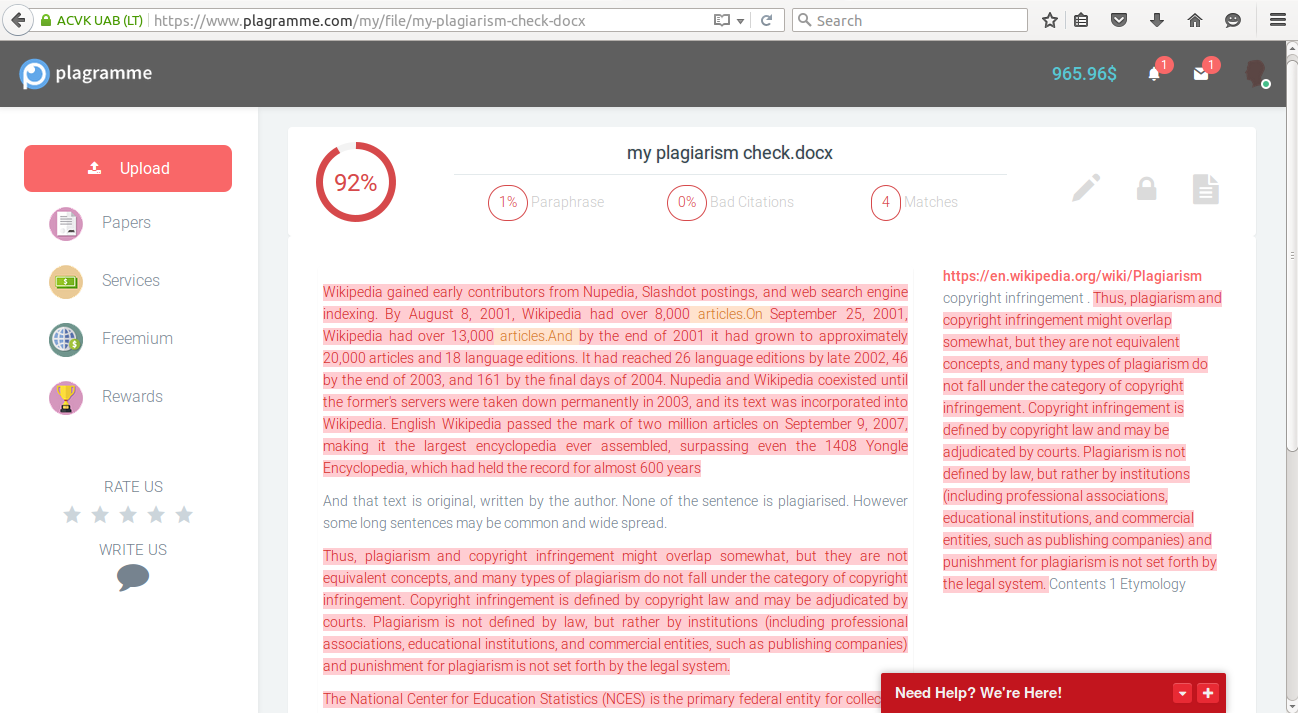Give a one-star rating under RATE US

click(x=71, y=514)
